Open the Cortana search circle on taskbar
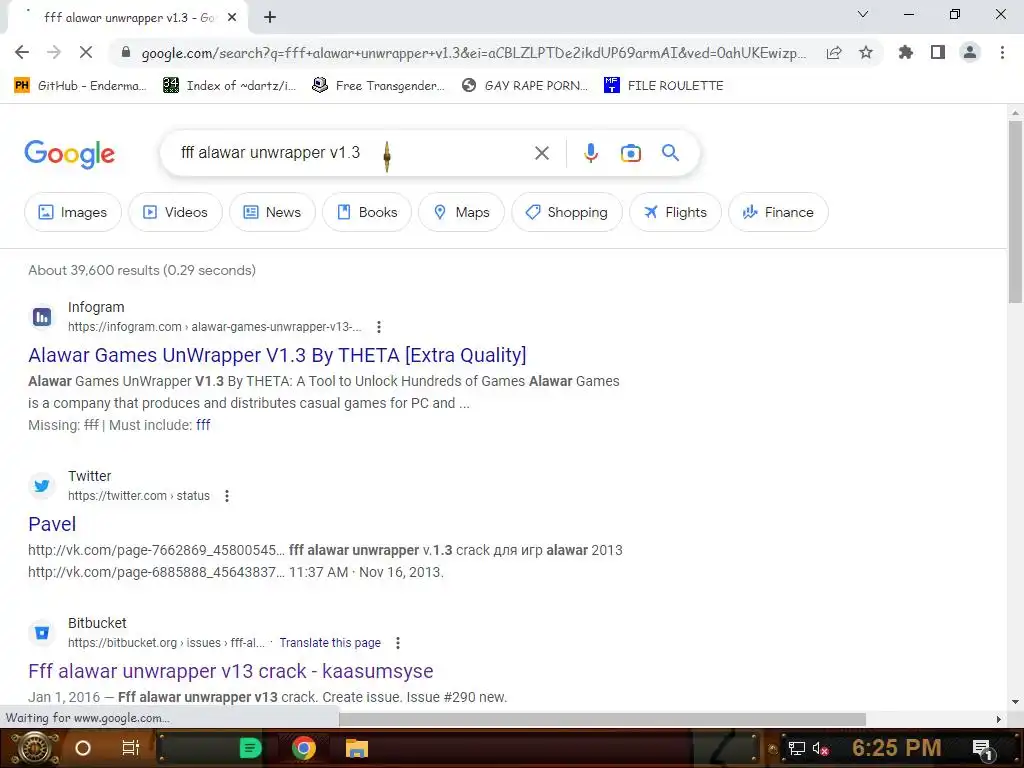 point(82,748)
